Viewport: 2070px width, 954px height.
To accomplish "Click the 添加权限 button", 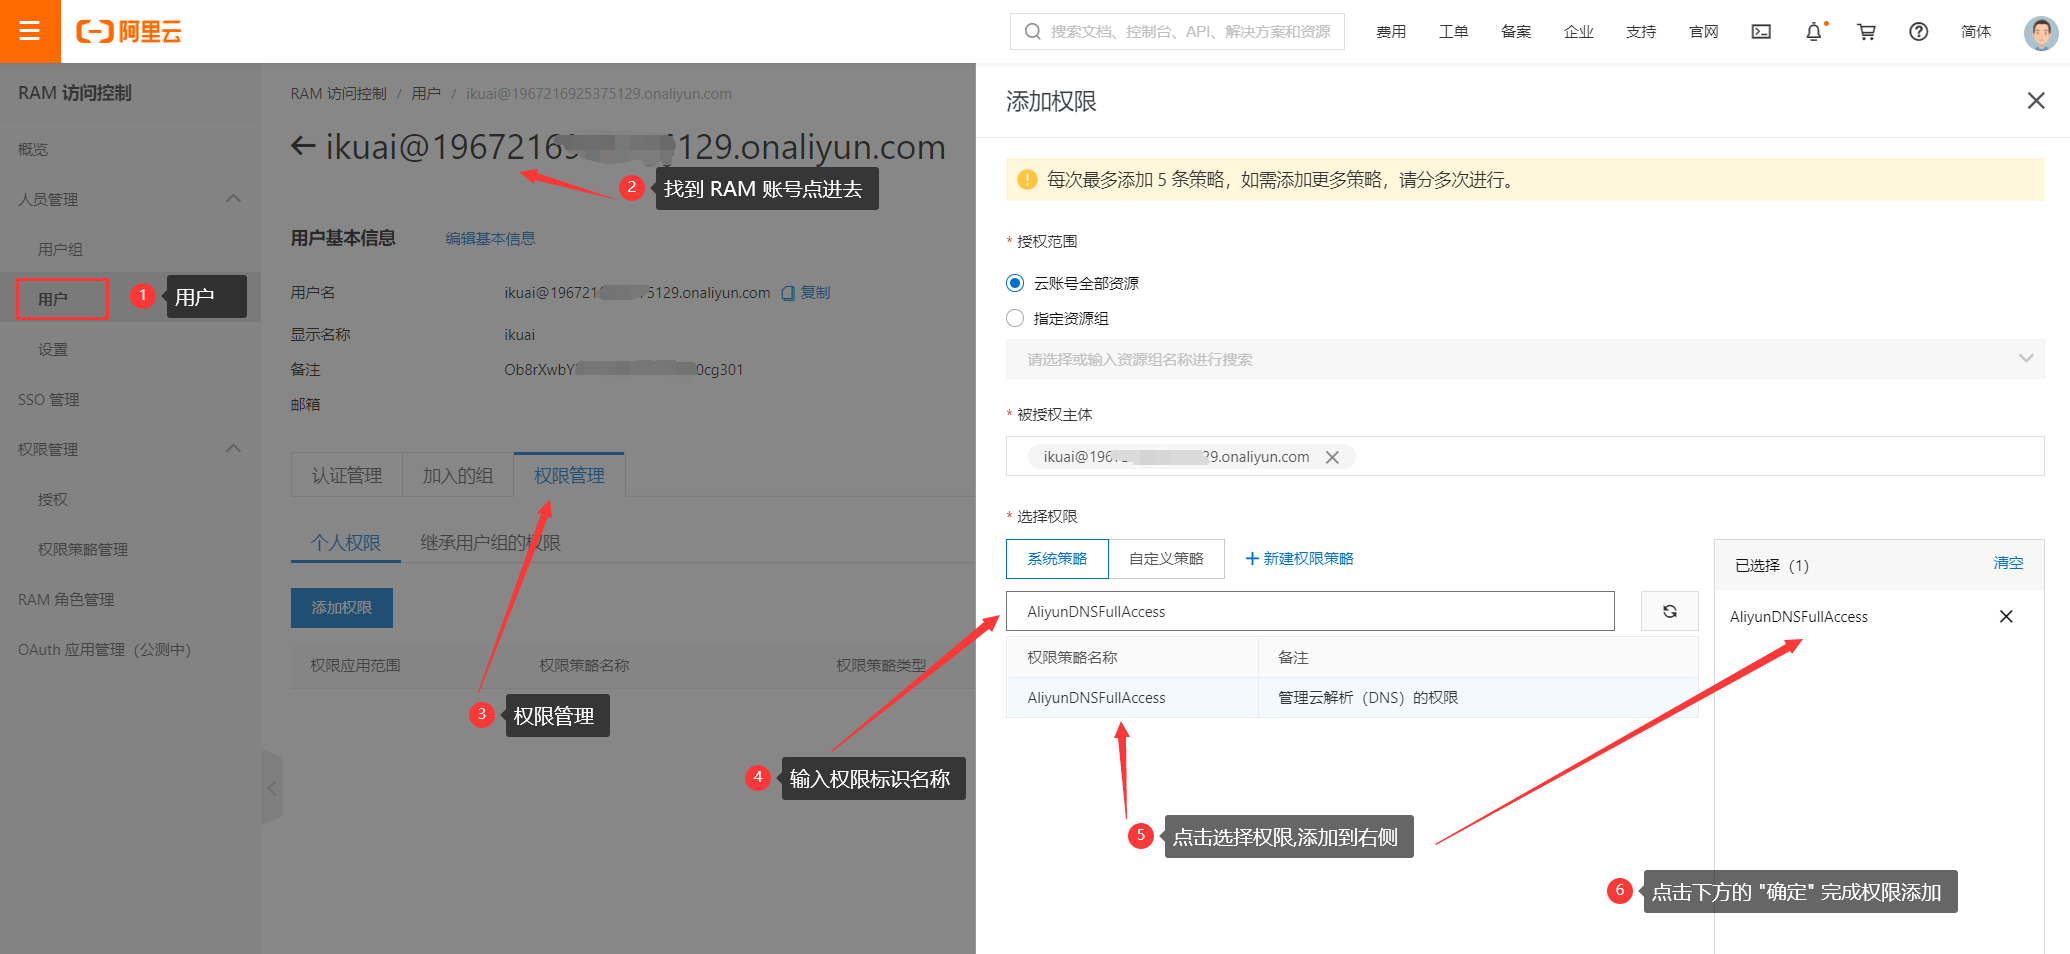I will tap(342, 608).
